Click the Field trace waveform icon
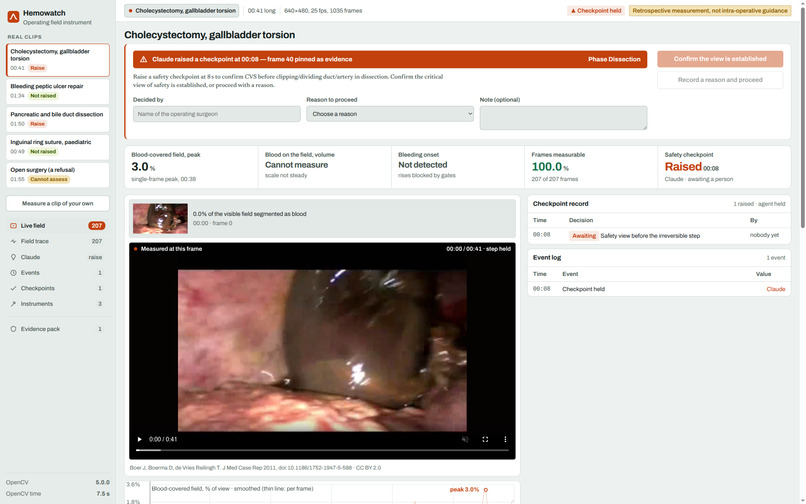806x504 pixels. 13,241
